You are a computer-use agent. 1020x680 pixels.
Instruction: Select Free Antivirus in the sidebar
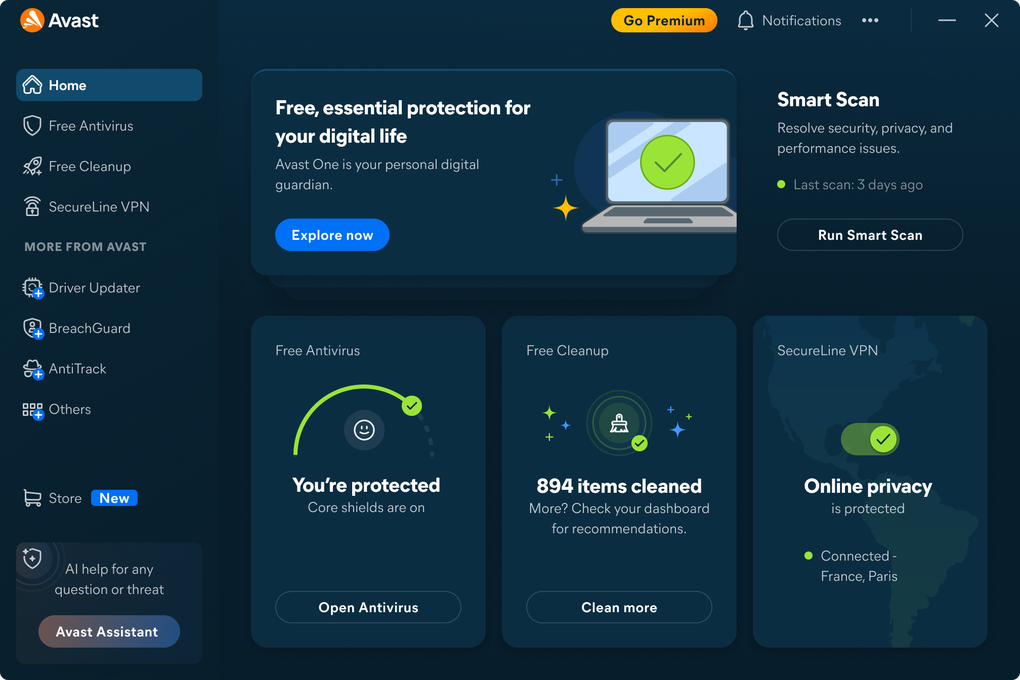click(90, 125)
